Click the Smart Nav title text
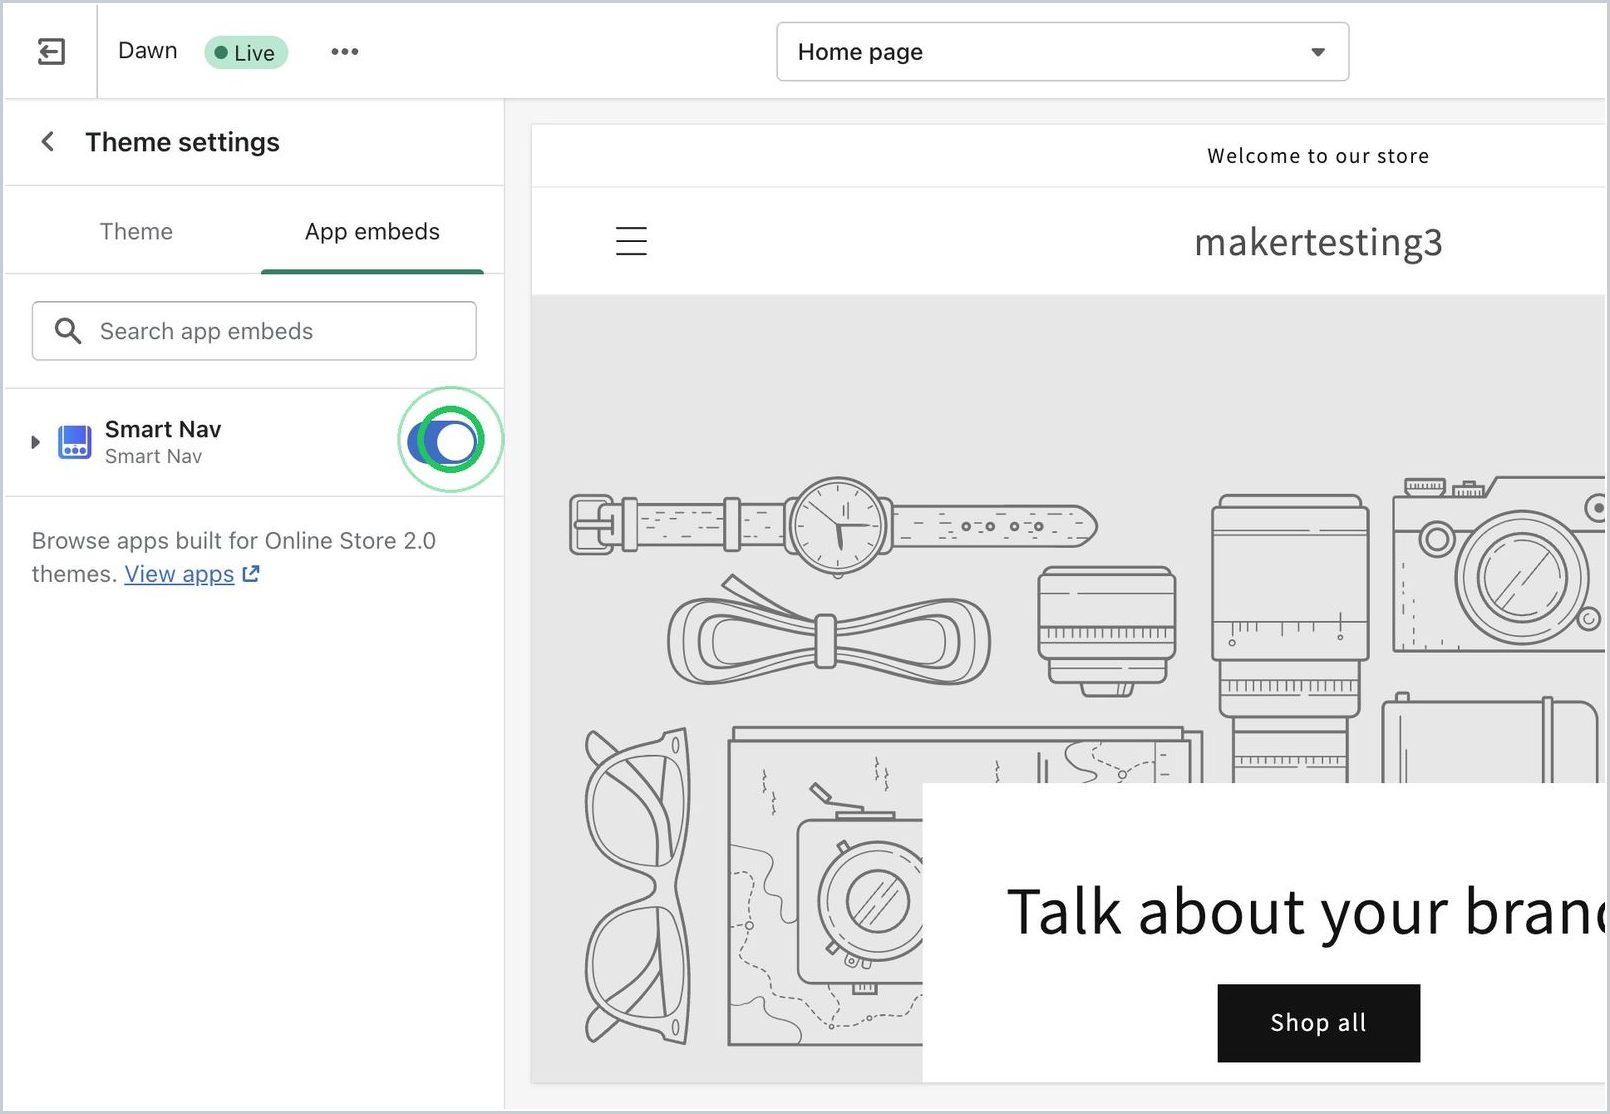1610x1114 pixels. tap(163, 429)
